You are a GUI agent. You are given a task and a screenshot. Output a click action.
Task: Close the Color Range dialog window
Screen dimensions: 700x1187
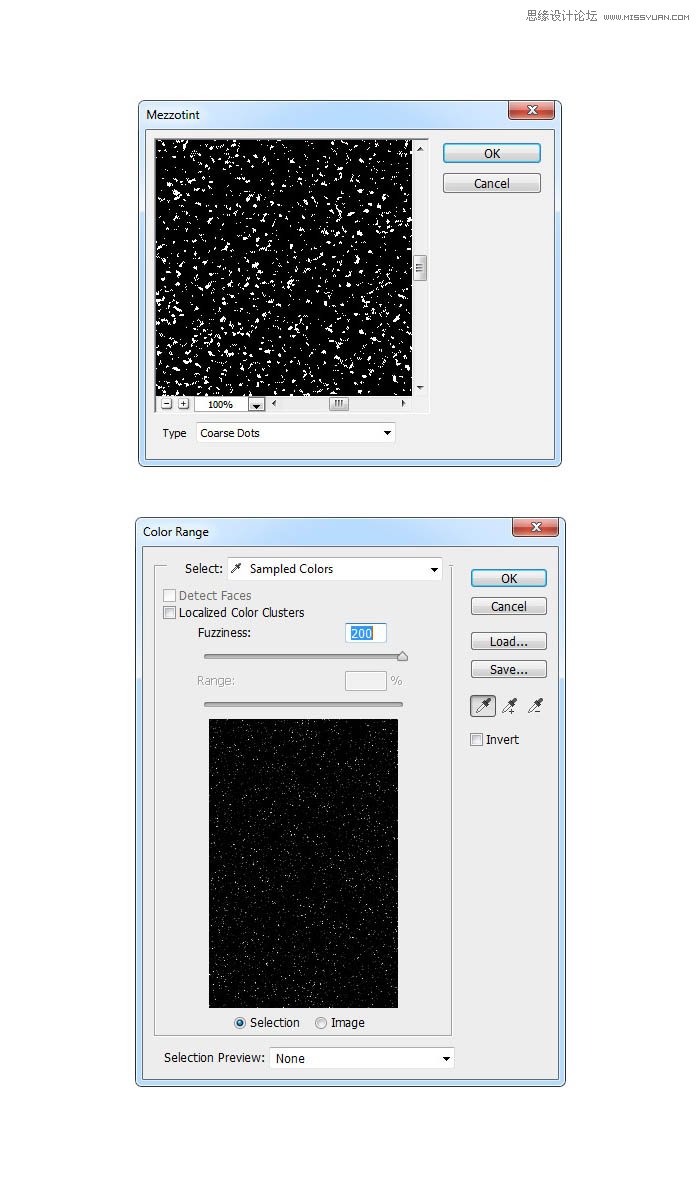click(535, 528)
